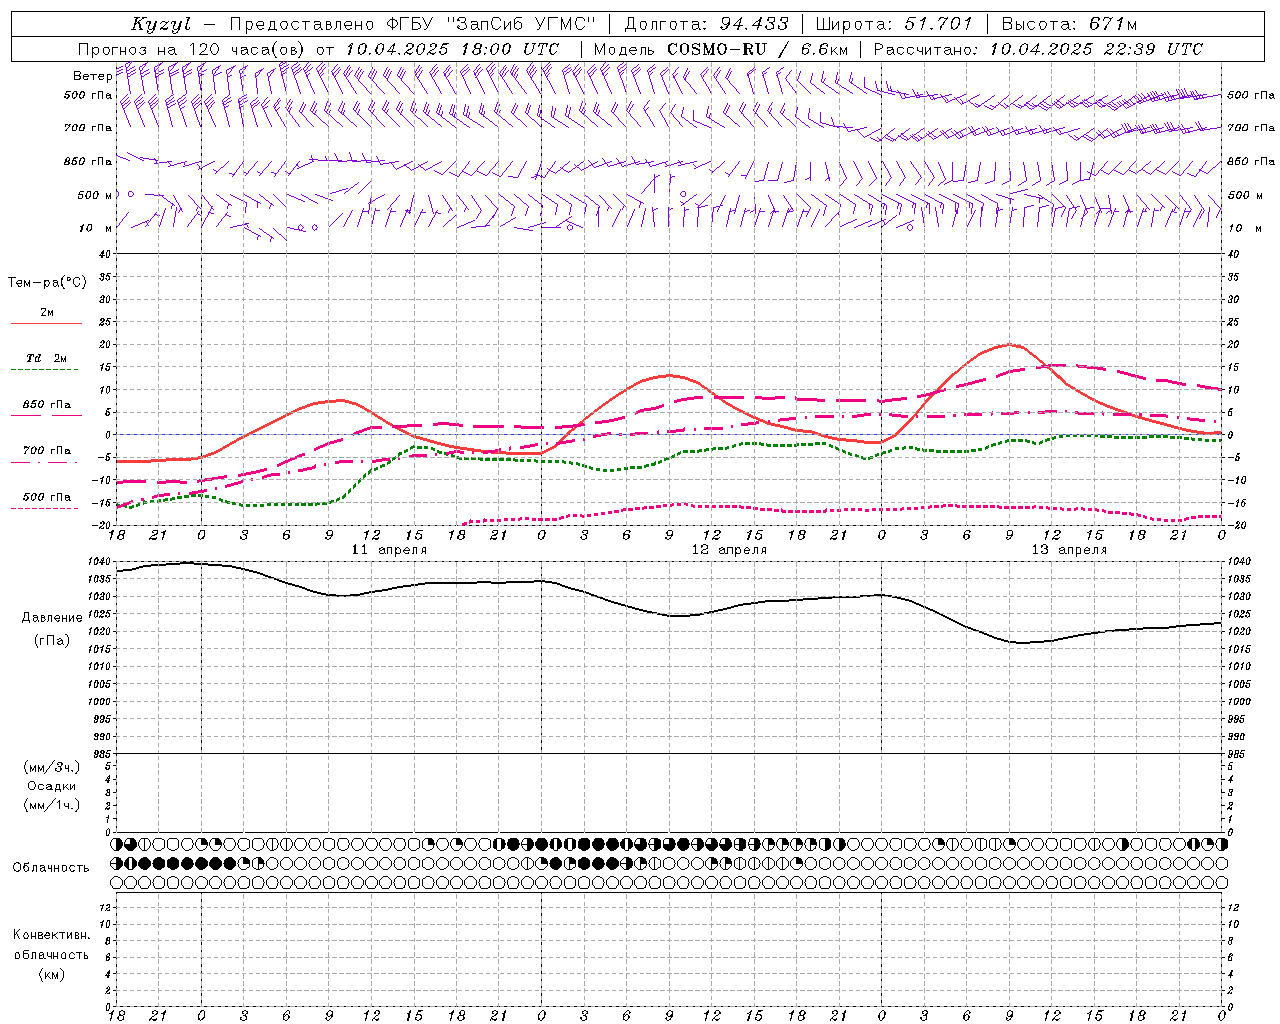Click the Конвективн. label

51,935
